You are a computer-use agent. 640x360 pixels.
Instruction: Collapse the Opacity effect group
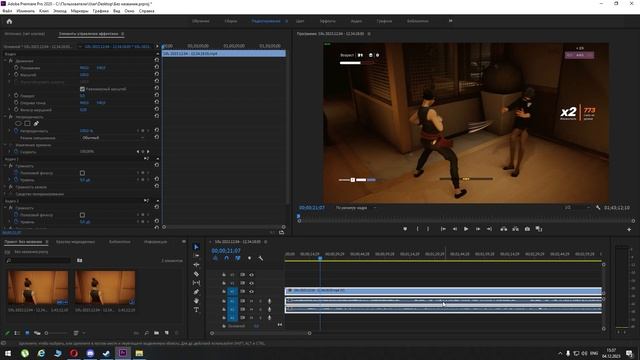click(5, 117)
